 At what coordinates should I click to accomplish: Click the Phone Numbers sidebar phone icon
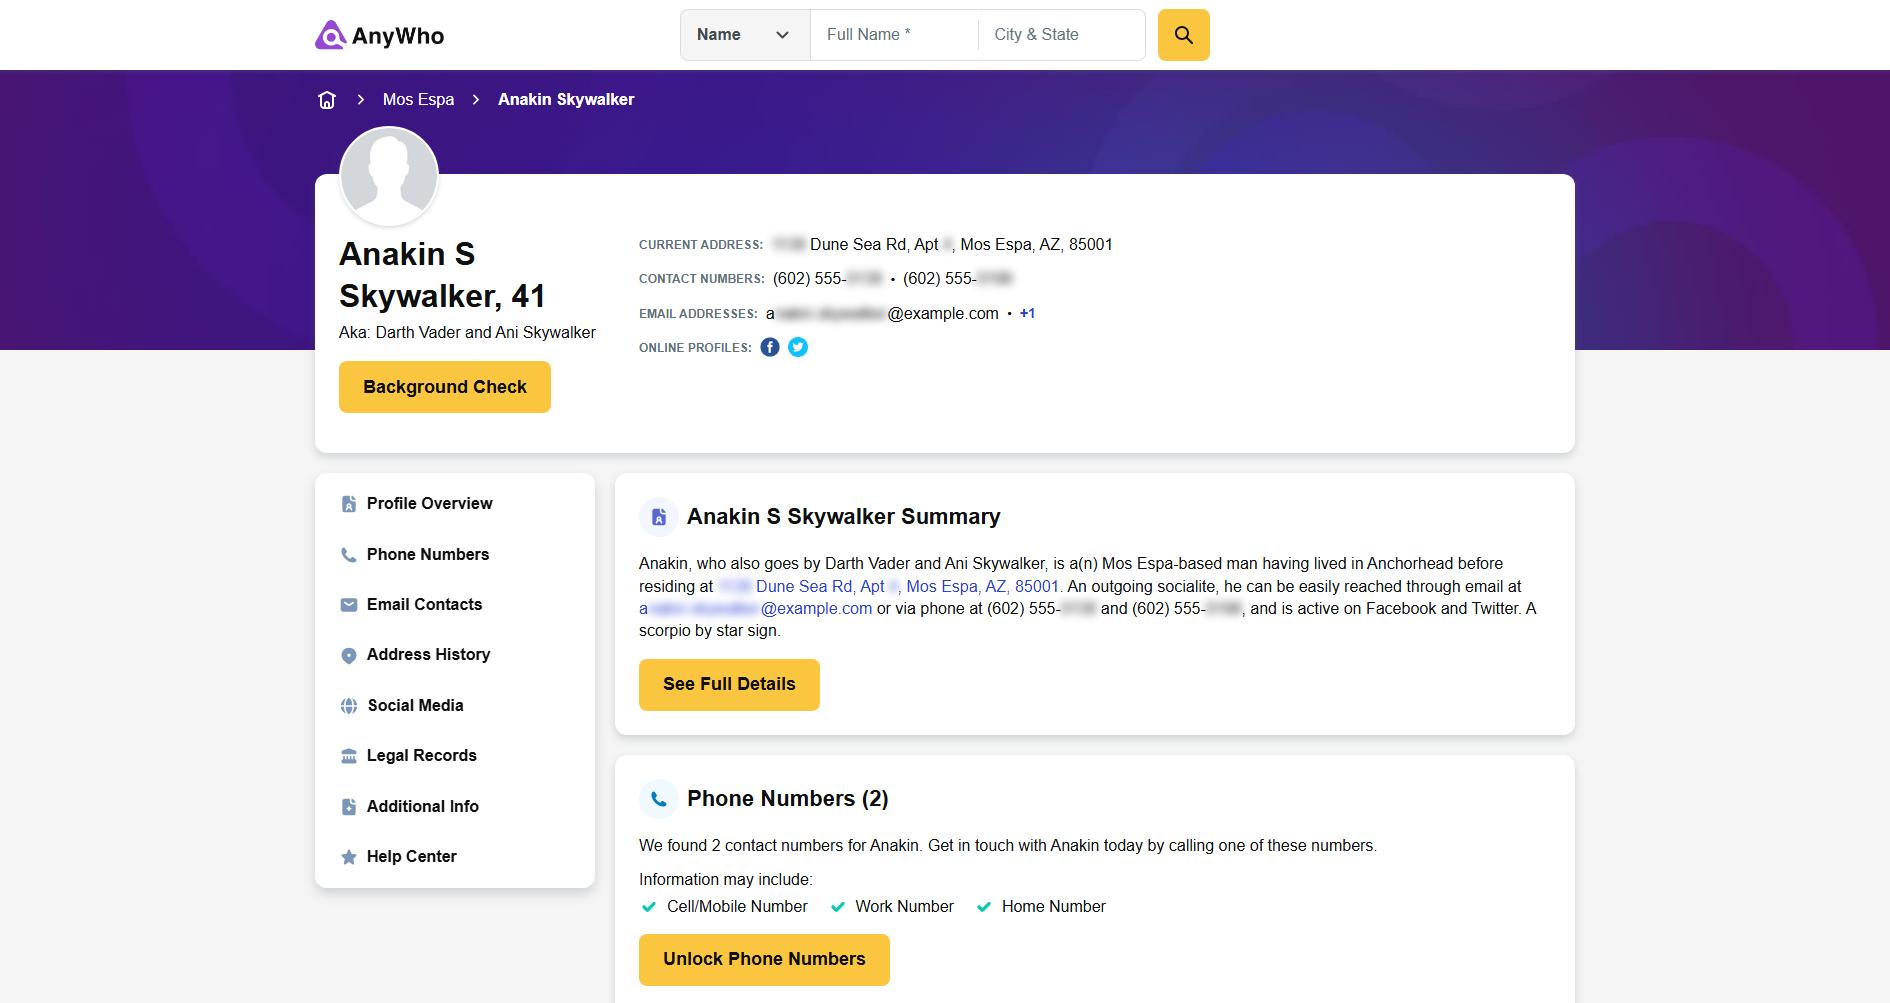coord(349,555)
